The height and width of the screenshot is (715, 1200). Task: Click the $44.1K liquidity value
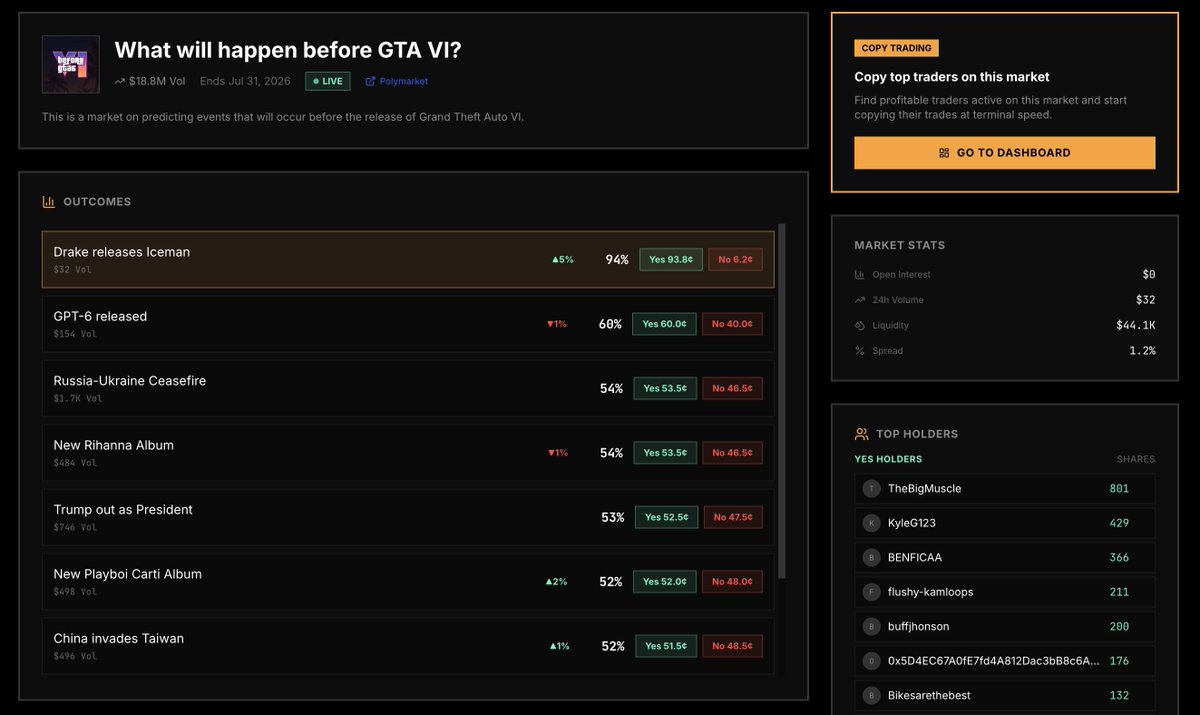click(1136, 325)
